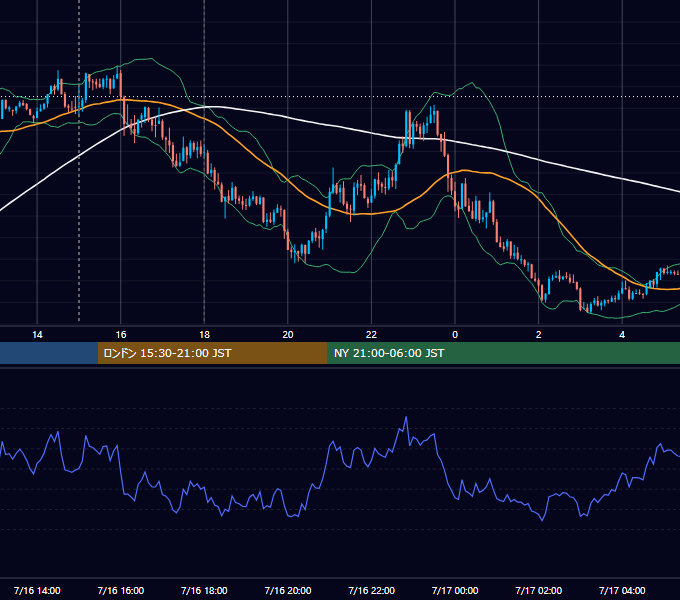
Task: Click the 22 hour label on the price axis
Action: point(371,335)
